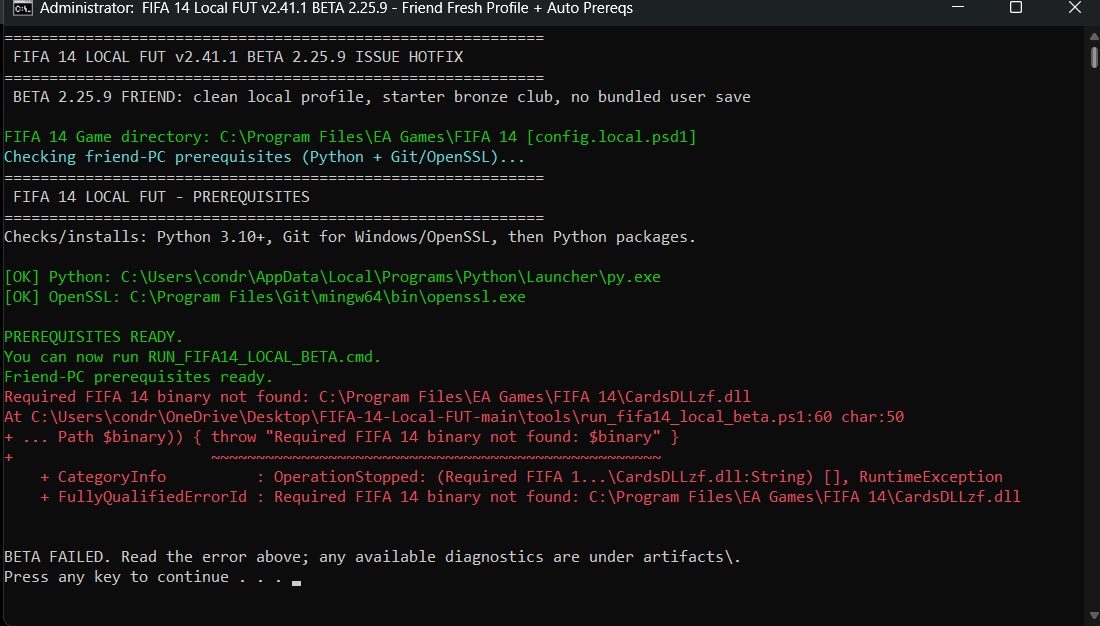Click the '[OK] Python:' path line
The height and width of the screenshot is (626, 1100).
point(332,277)
